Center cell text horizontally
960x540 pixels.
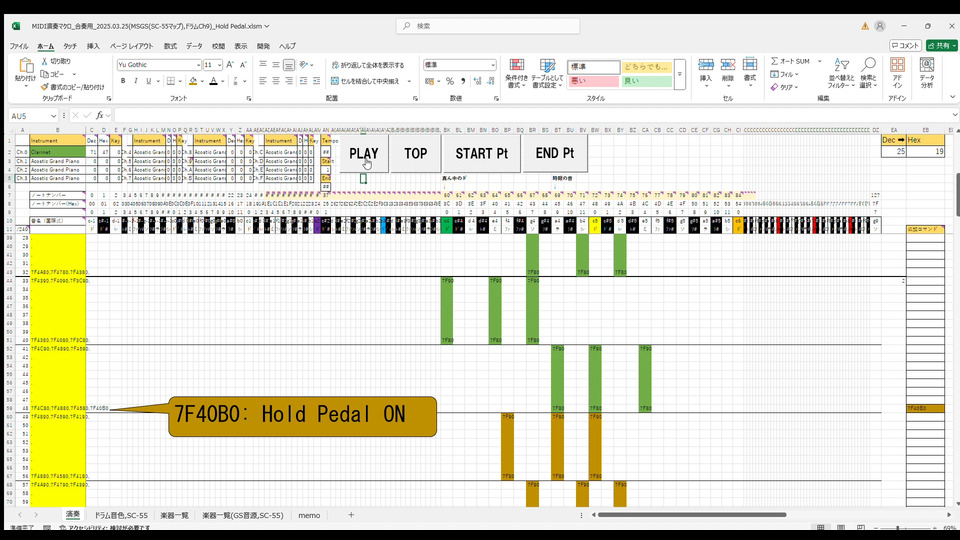[276, 81]
